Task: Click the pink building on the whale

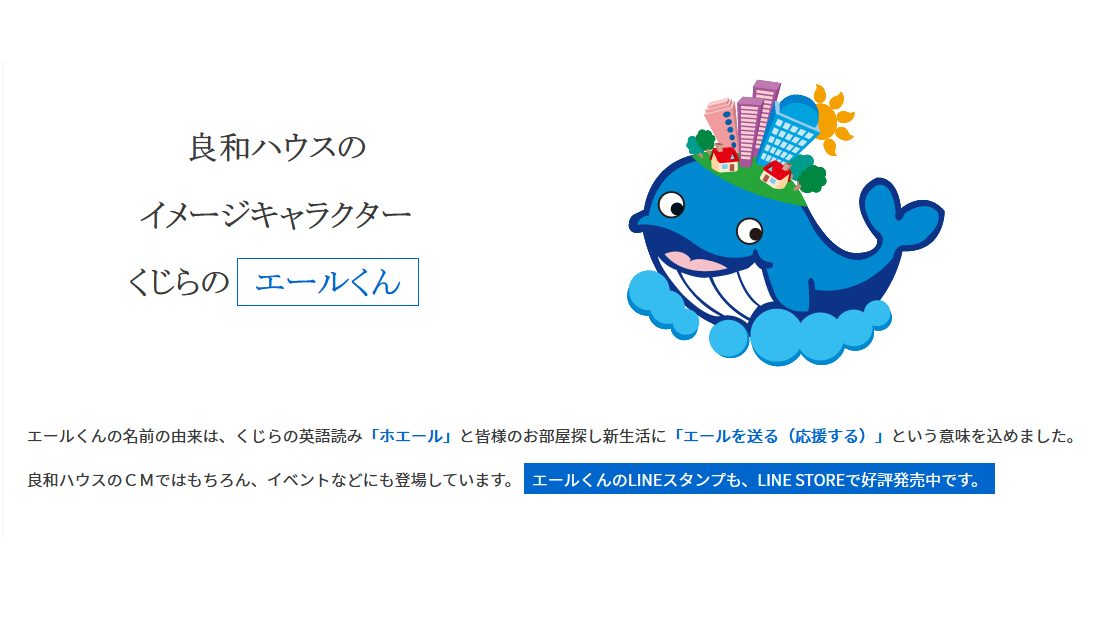Action: (721, 126)
